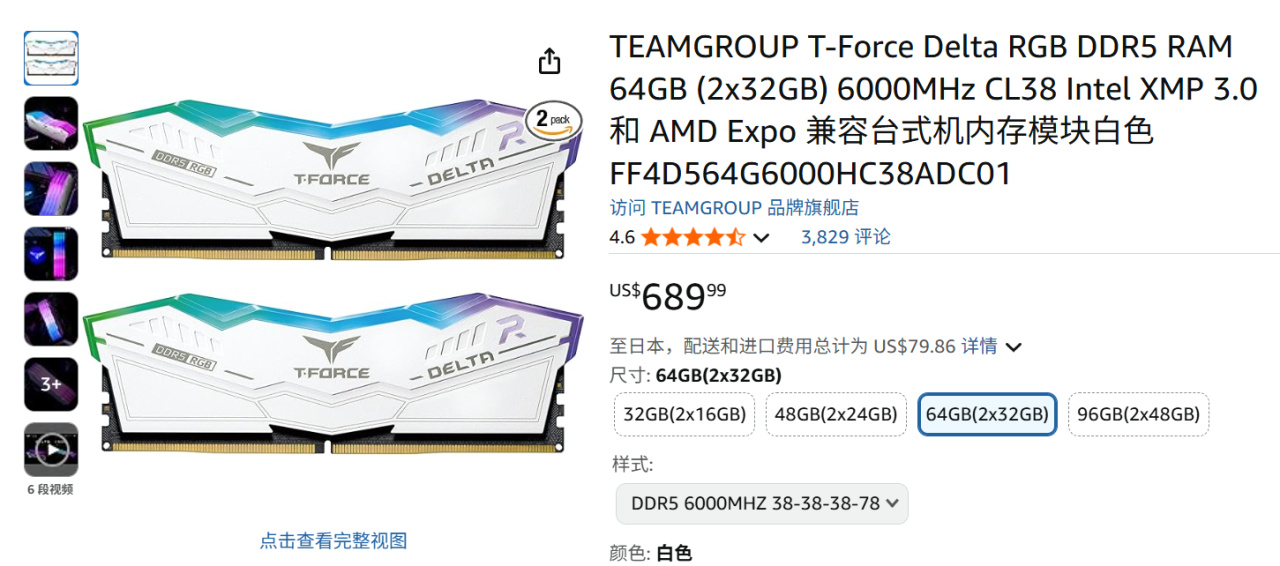This screenshot has height=566, width=1280.
Task: Click the DELTA logo on the bottom RAM stick
Action: [x=460, y=362]
